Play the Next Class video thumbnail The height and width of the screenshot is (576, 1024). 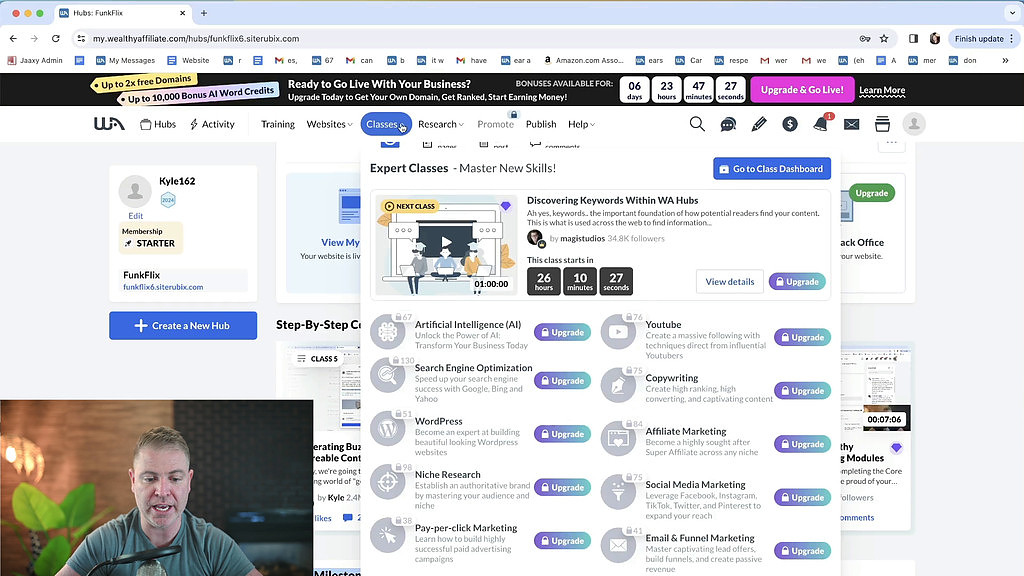(x=447, y=244)
